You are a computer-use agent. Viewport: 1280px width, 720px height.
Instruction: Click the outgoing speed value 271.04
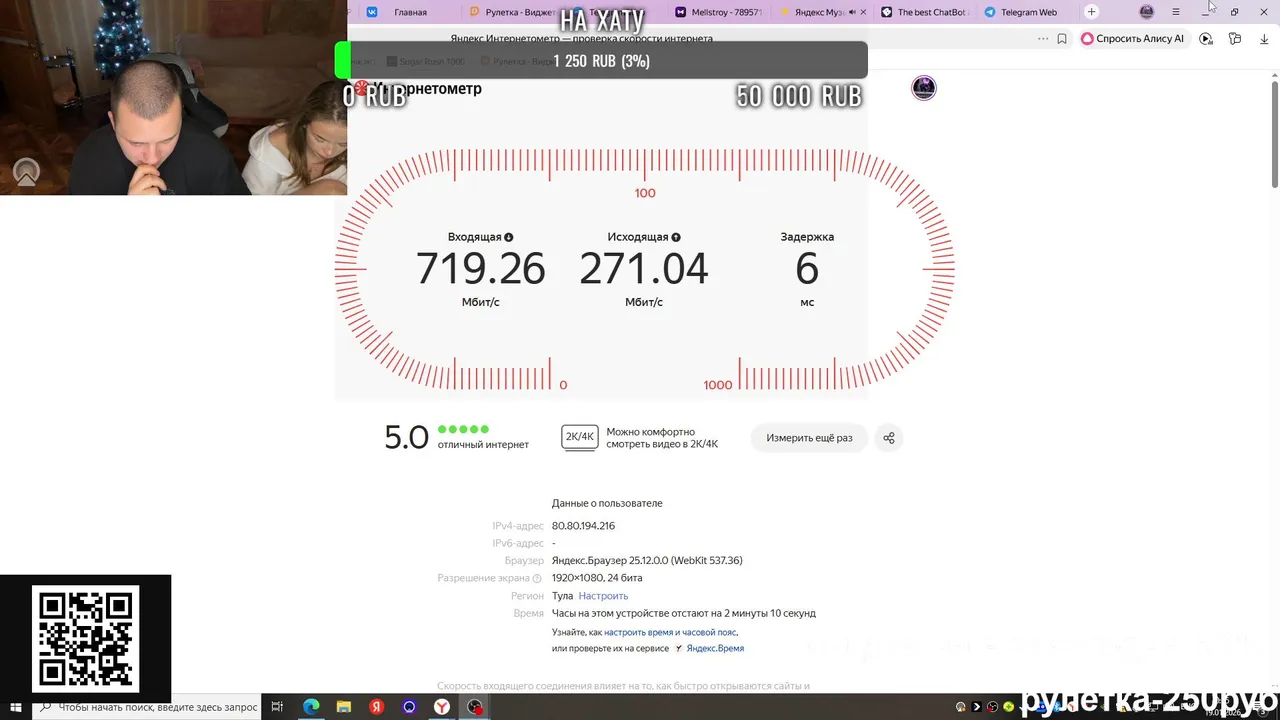[644, 269]
